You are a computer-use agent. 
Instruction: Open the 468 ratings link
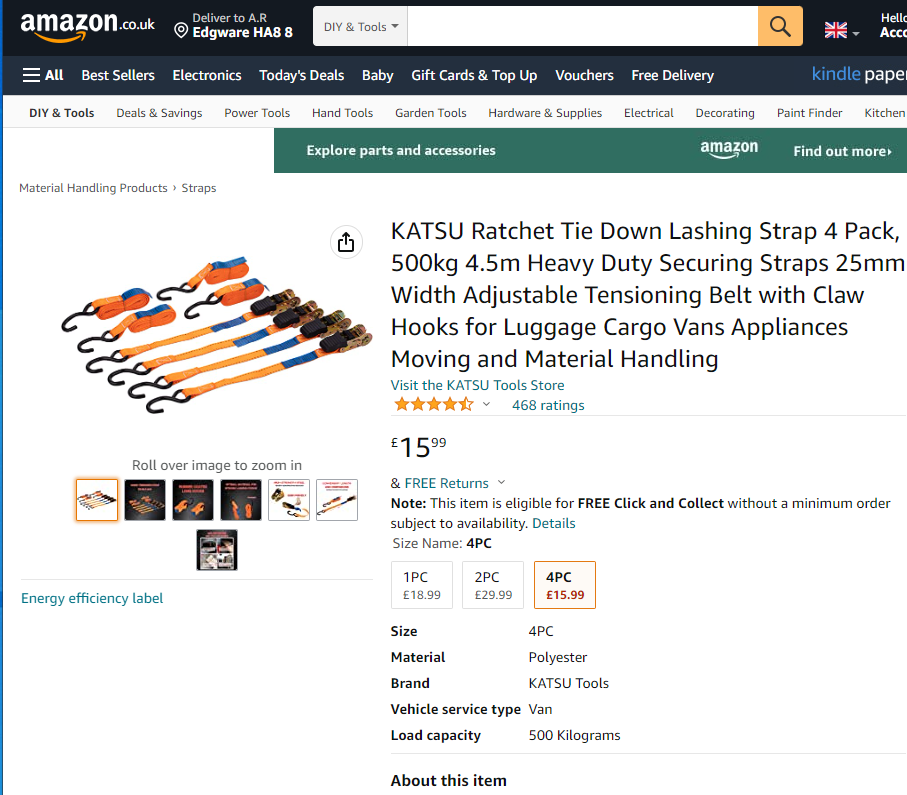point(548,405)
